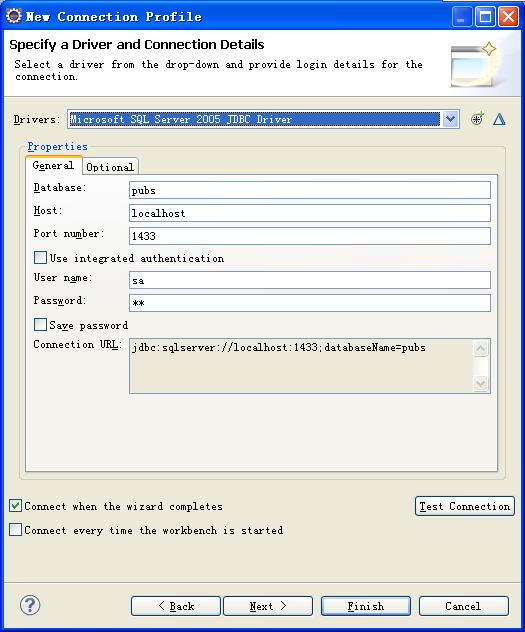The width and height of the screenshot is (525, 632).
Task: Click the Test Connection button
Action: click(x=465, y=506)
